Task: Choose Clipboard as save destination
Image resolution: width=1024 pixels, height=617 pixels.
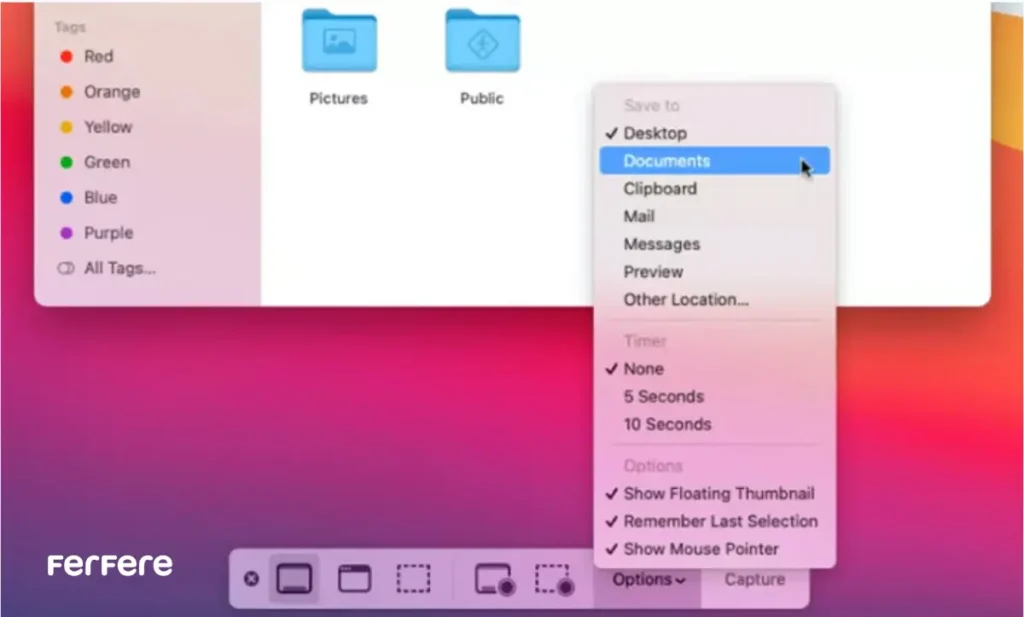Action: tap(660, 188)
